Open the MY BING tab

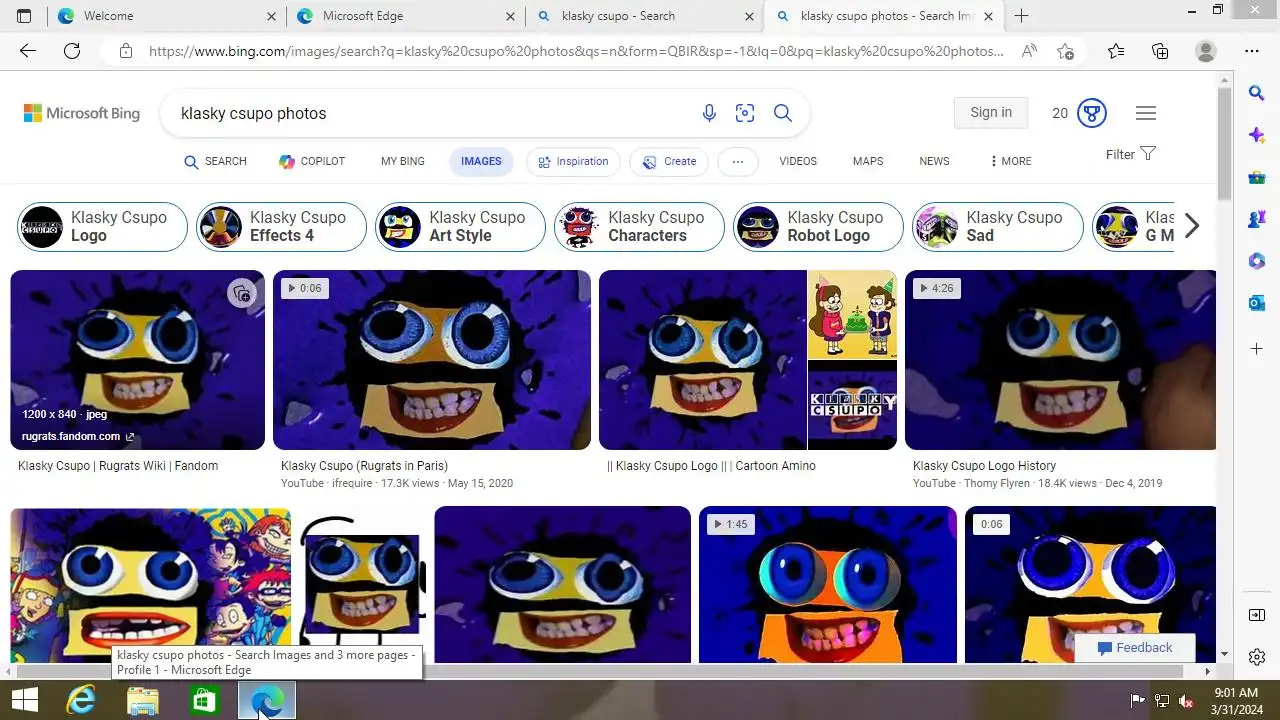(403, 161)
